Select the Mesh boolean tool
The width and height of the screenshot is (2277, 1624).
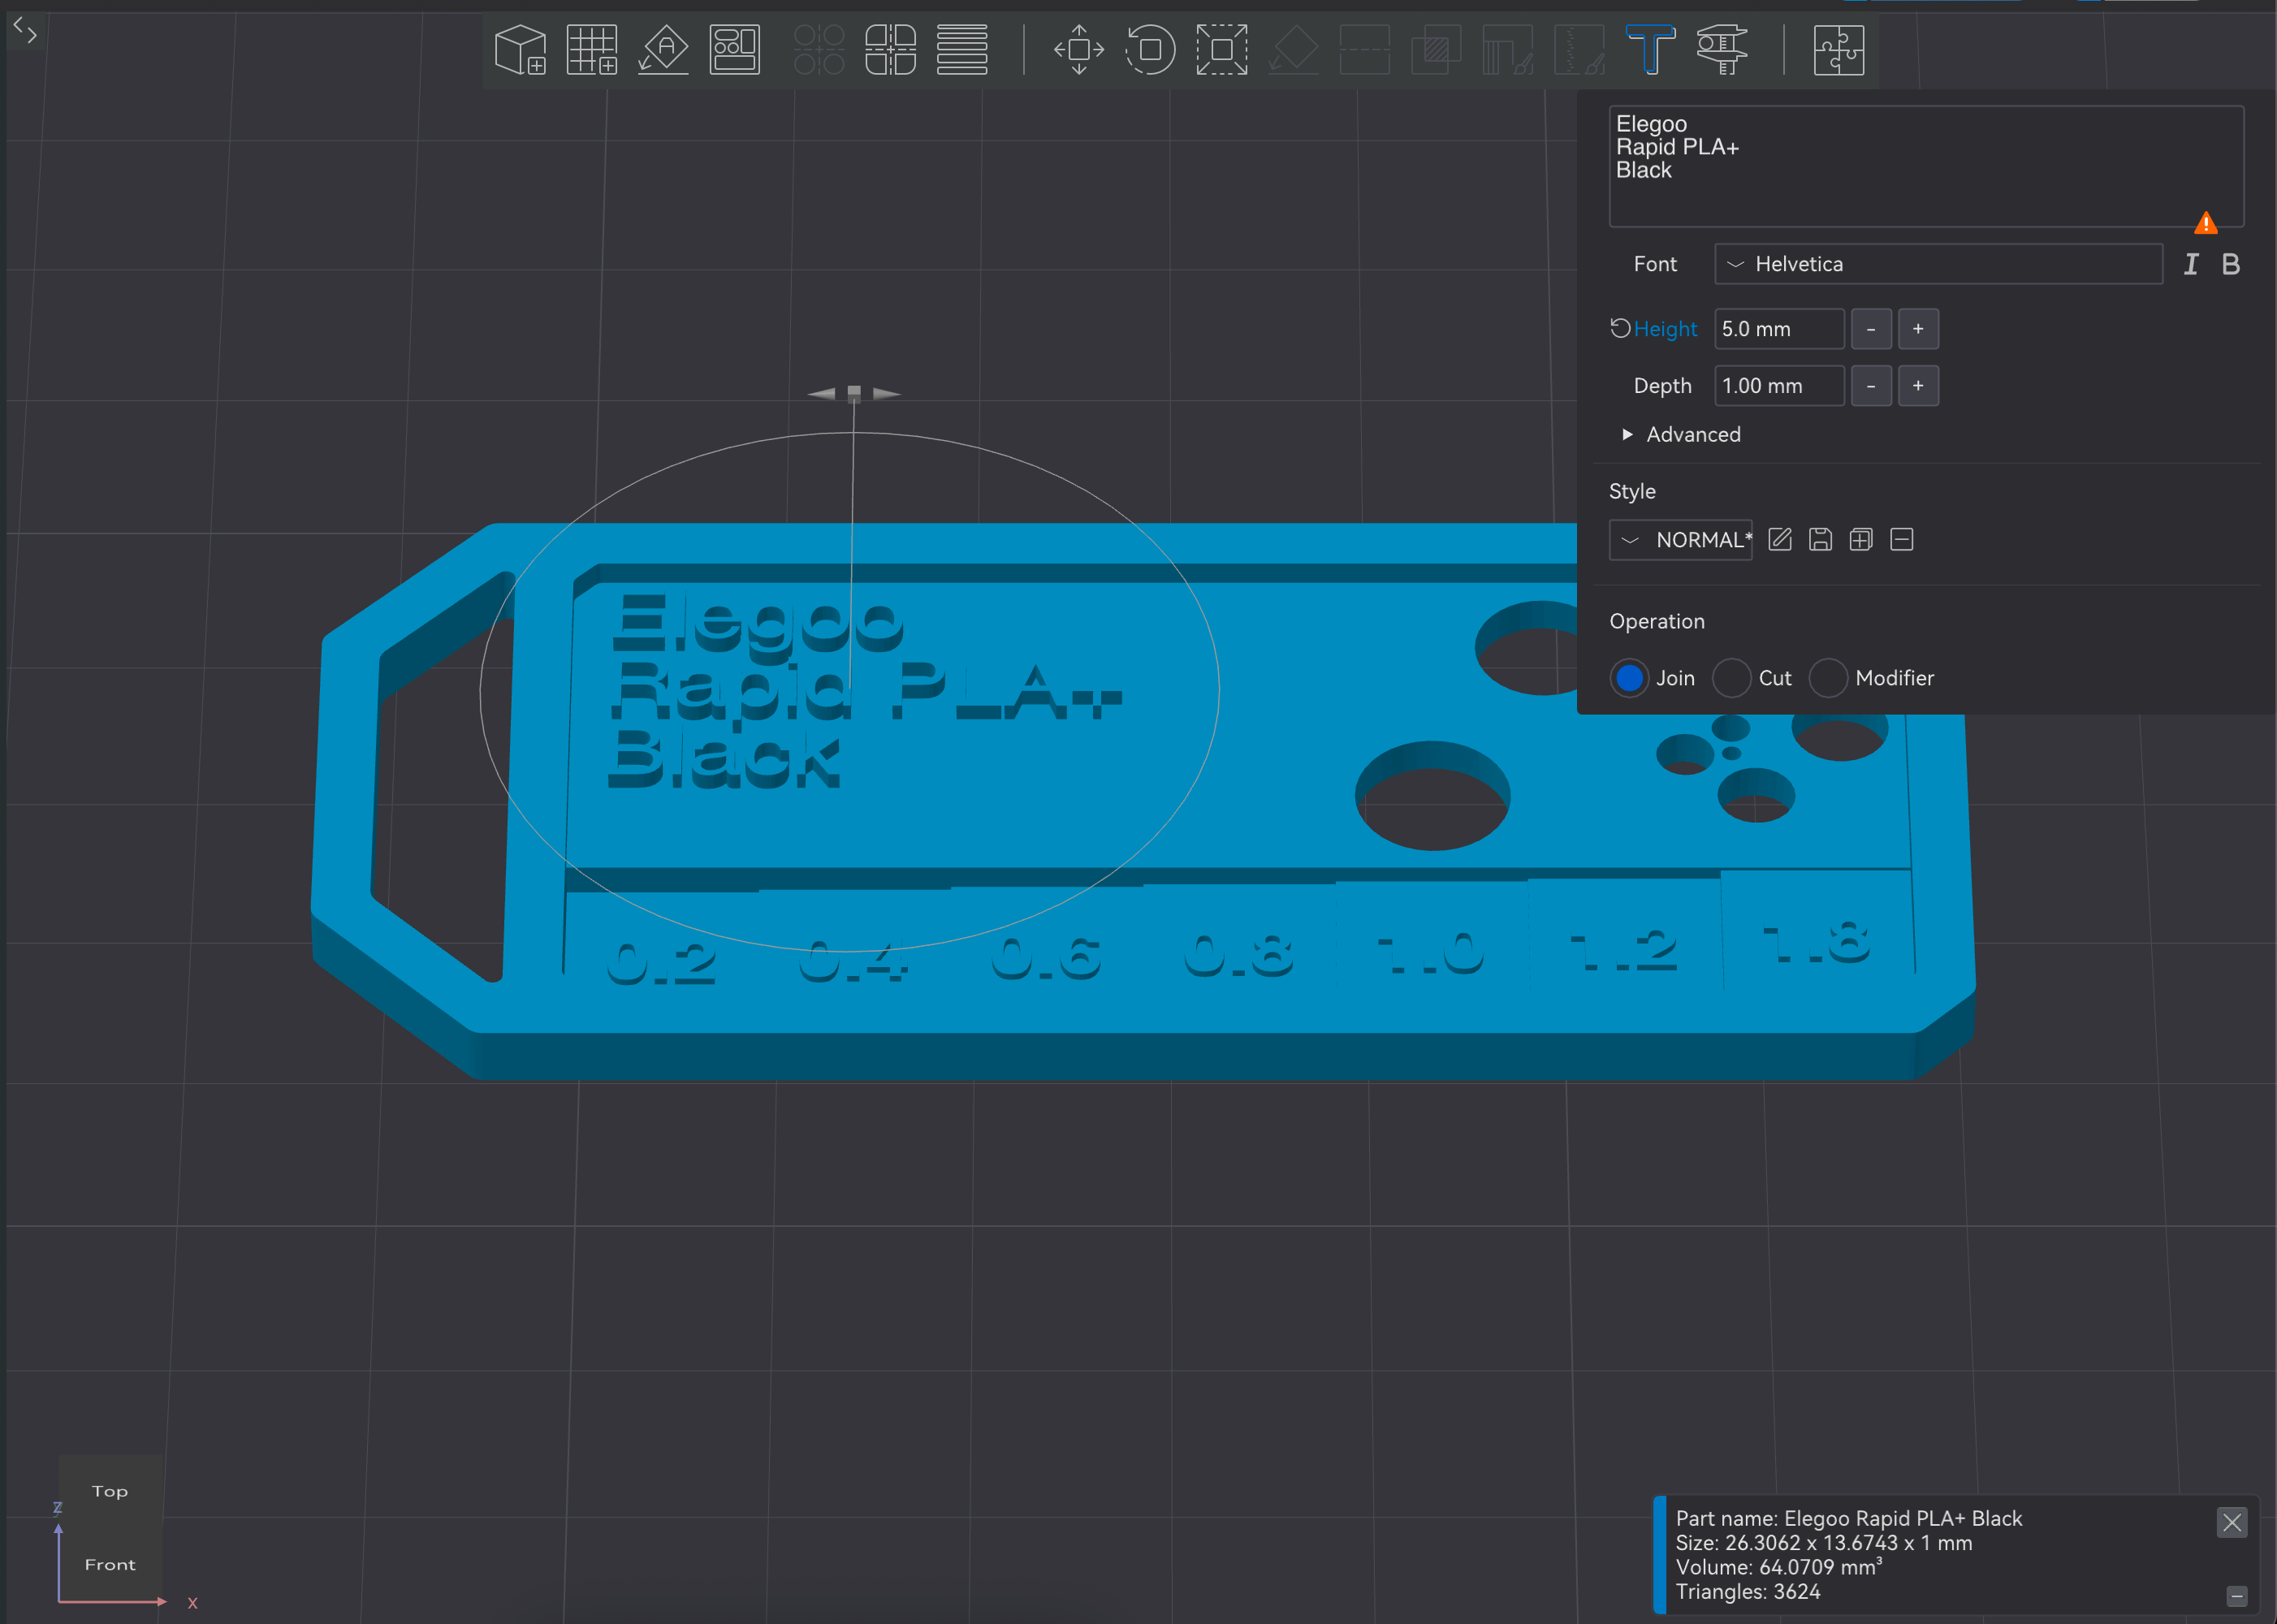[x=1436, y=50]
